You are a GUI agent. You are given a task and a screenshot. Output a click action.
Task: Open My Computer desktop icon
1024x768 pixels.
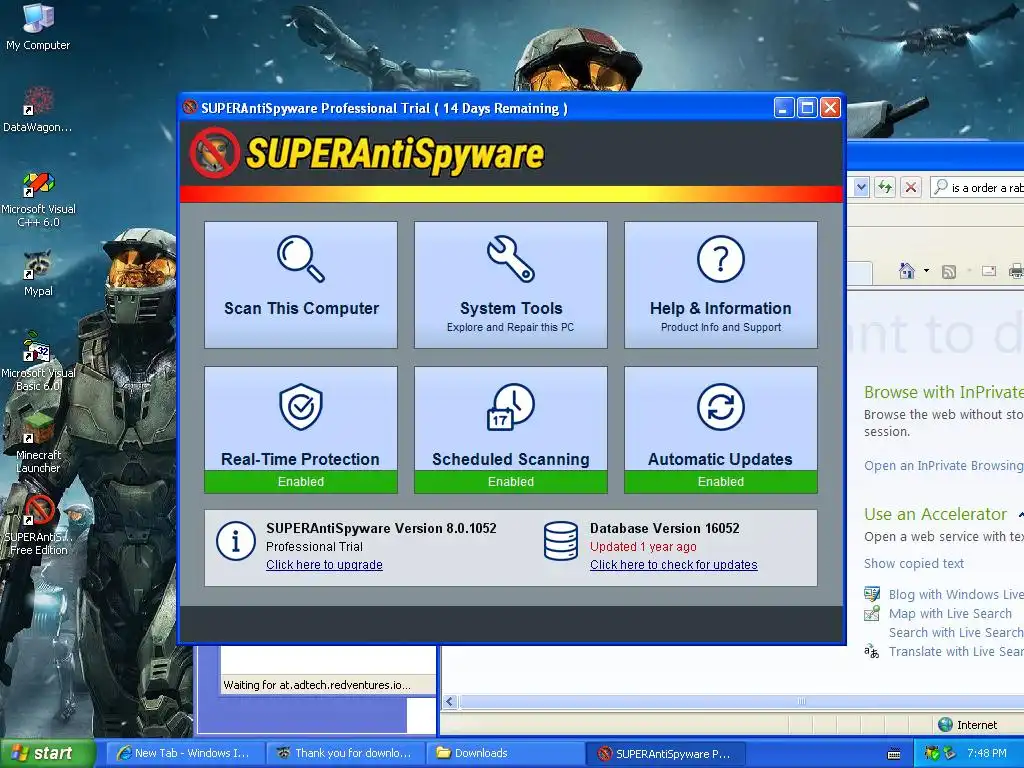[x=38, y=27]
